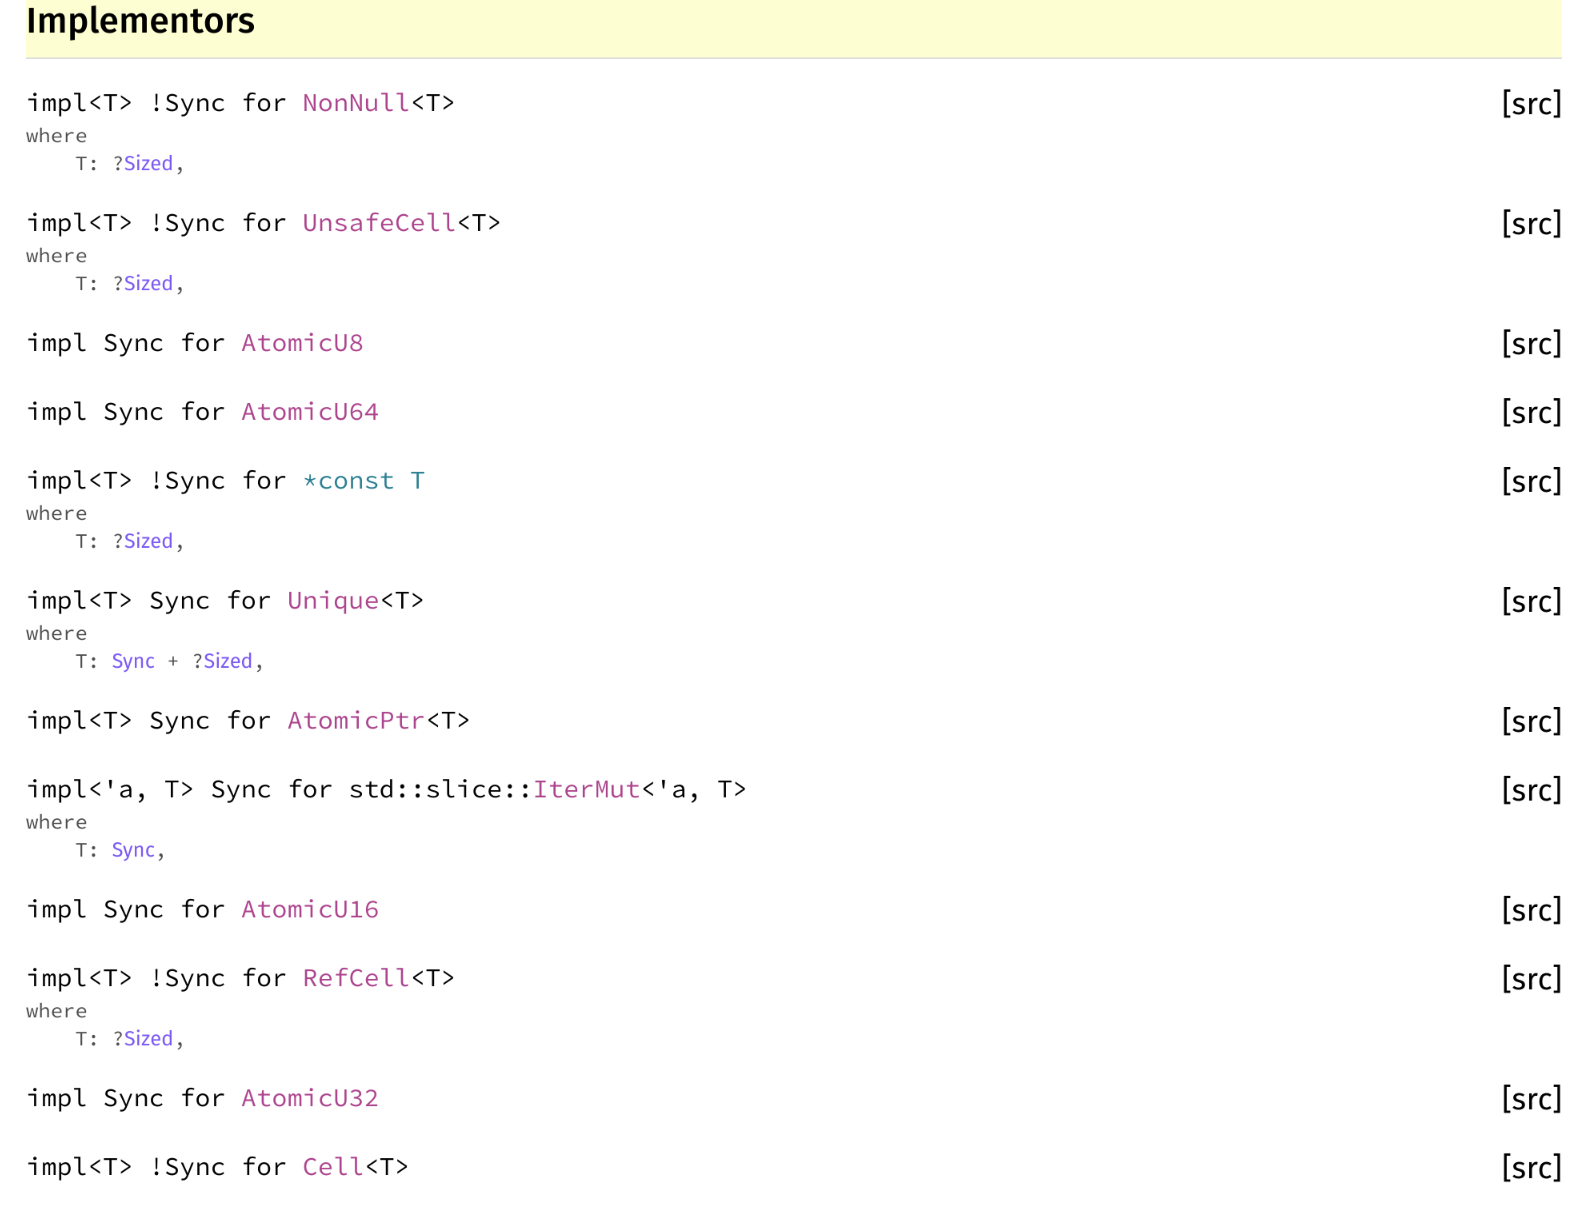Open the AtomicU8 type link
The image size is (1585, 1206).
click(302, 343)
